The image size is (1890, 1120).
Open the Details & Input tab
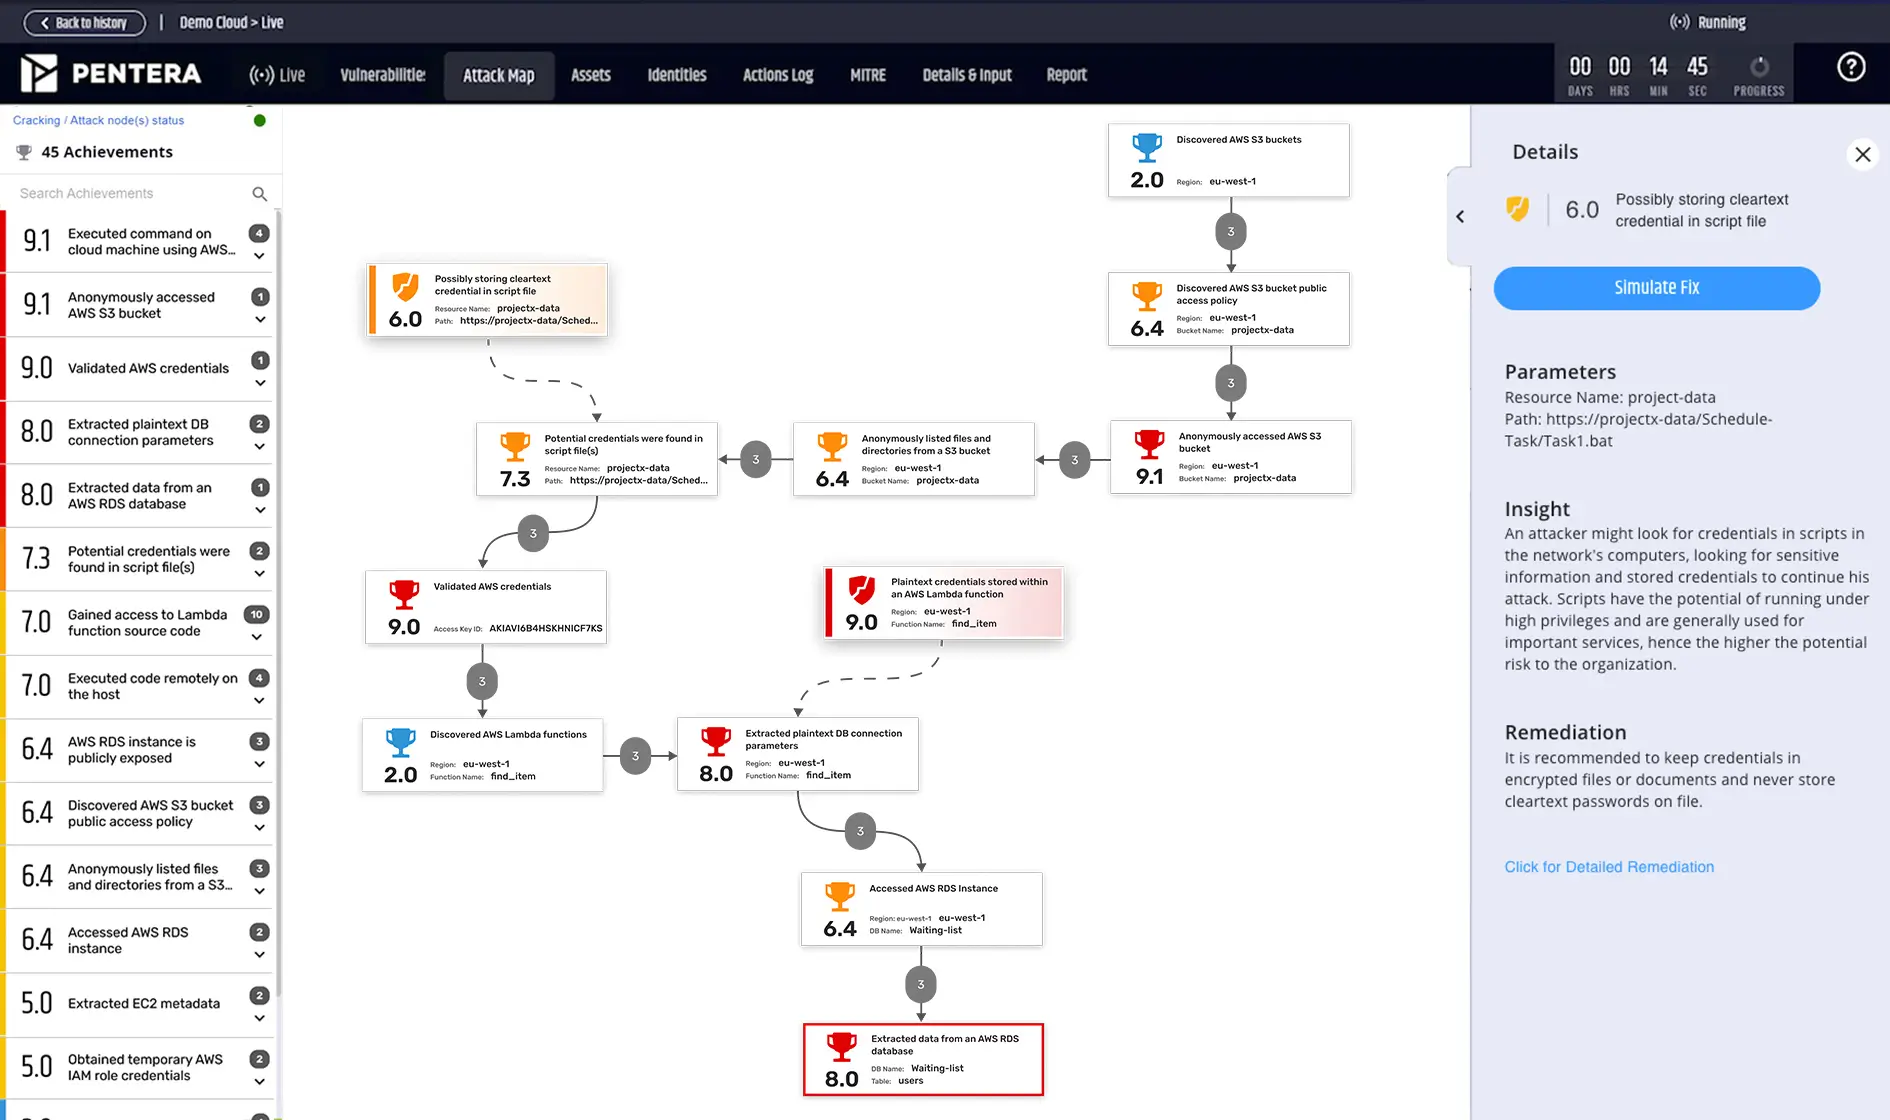[x=967, y=75]
